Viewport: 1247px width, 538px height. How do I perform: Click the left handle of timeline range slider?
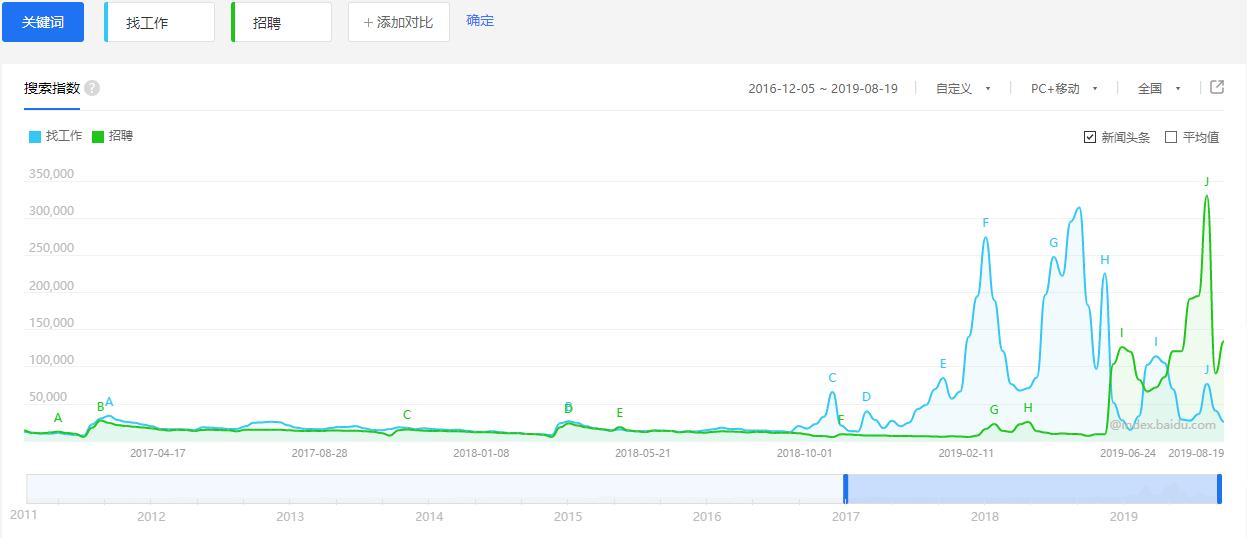(x=845, y=489)
